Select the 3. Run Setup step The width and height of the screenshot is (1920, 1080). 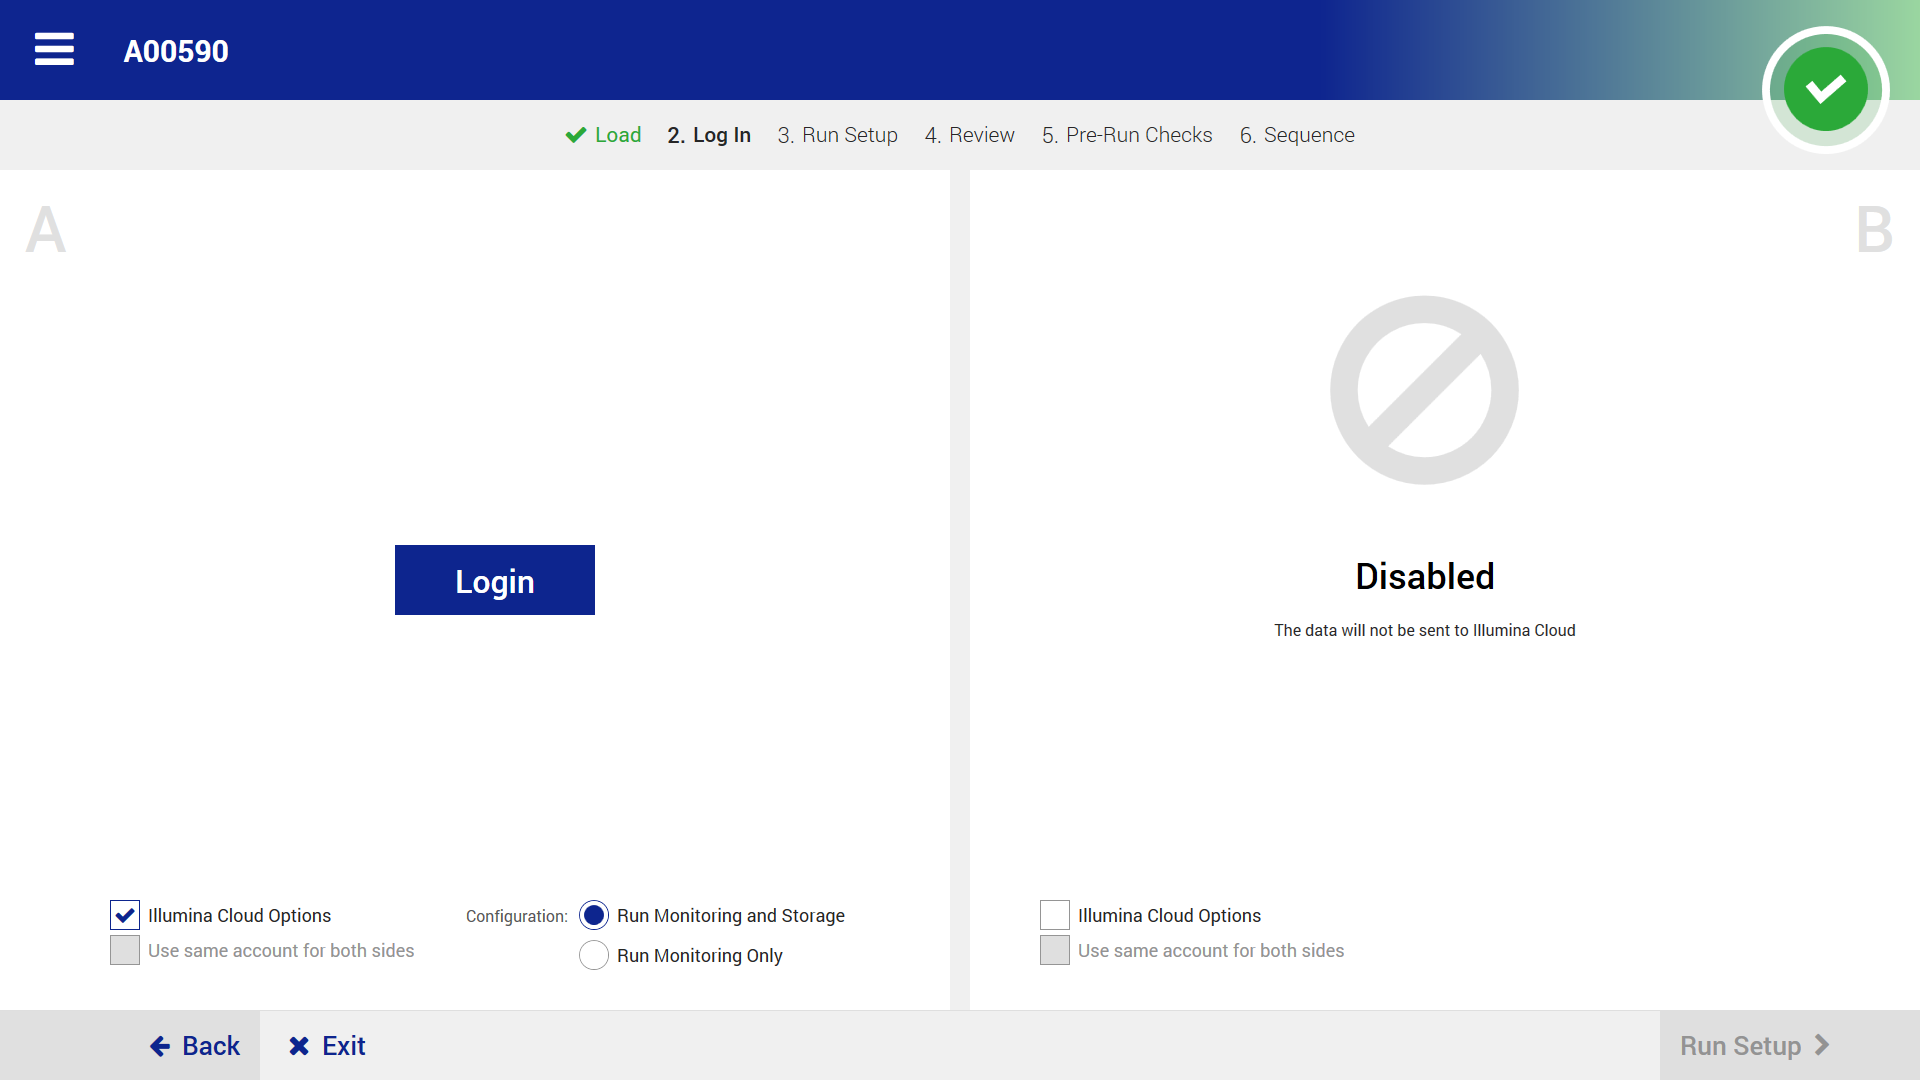[838, 135]
